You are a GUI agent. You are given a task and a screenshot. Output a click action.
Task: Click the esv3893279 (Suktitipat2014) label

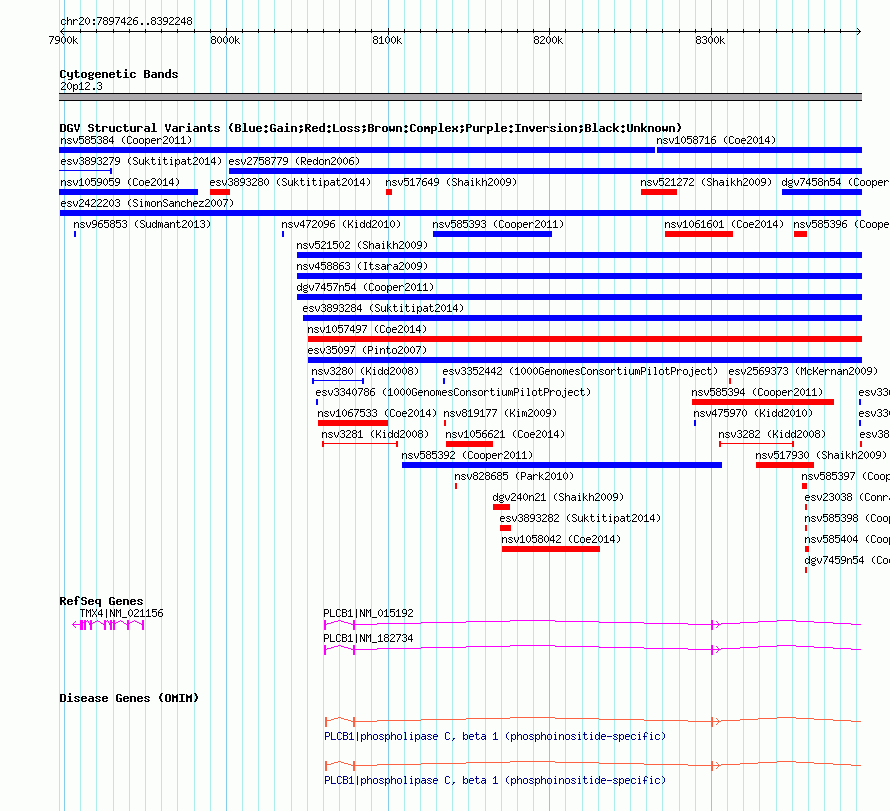click(141, 161)
